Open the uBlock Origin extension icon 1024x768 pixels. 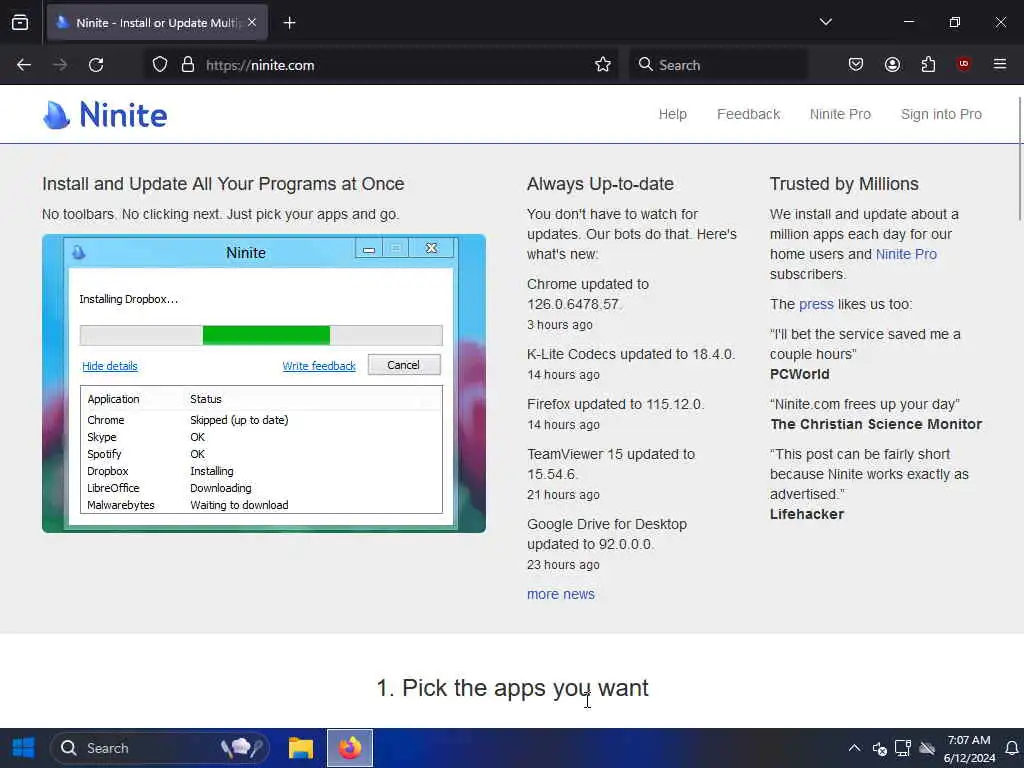[x=963, y=64]
